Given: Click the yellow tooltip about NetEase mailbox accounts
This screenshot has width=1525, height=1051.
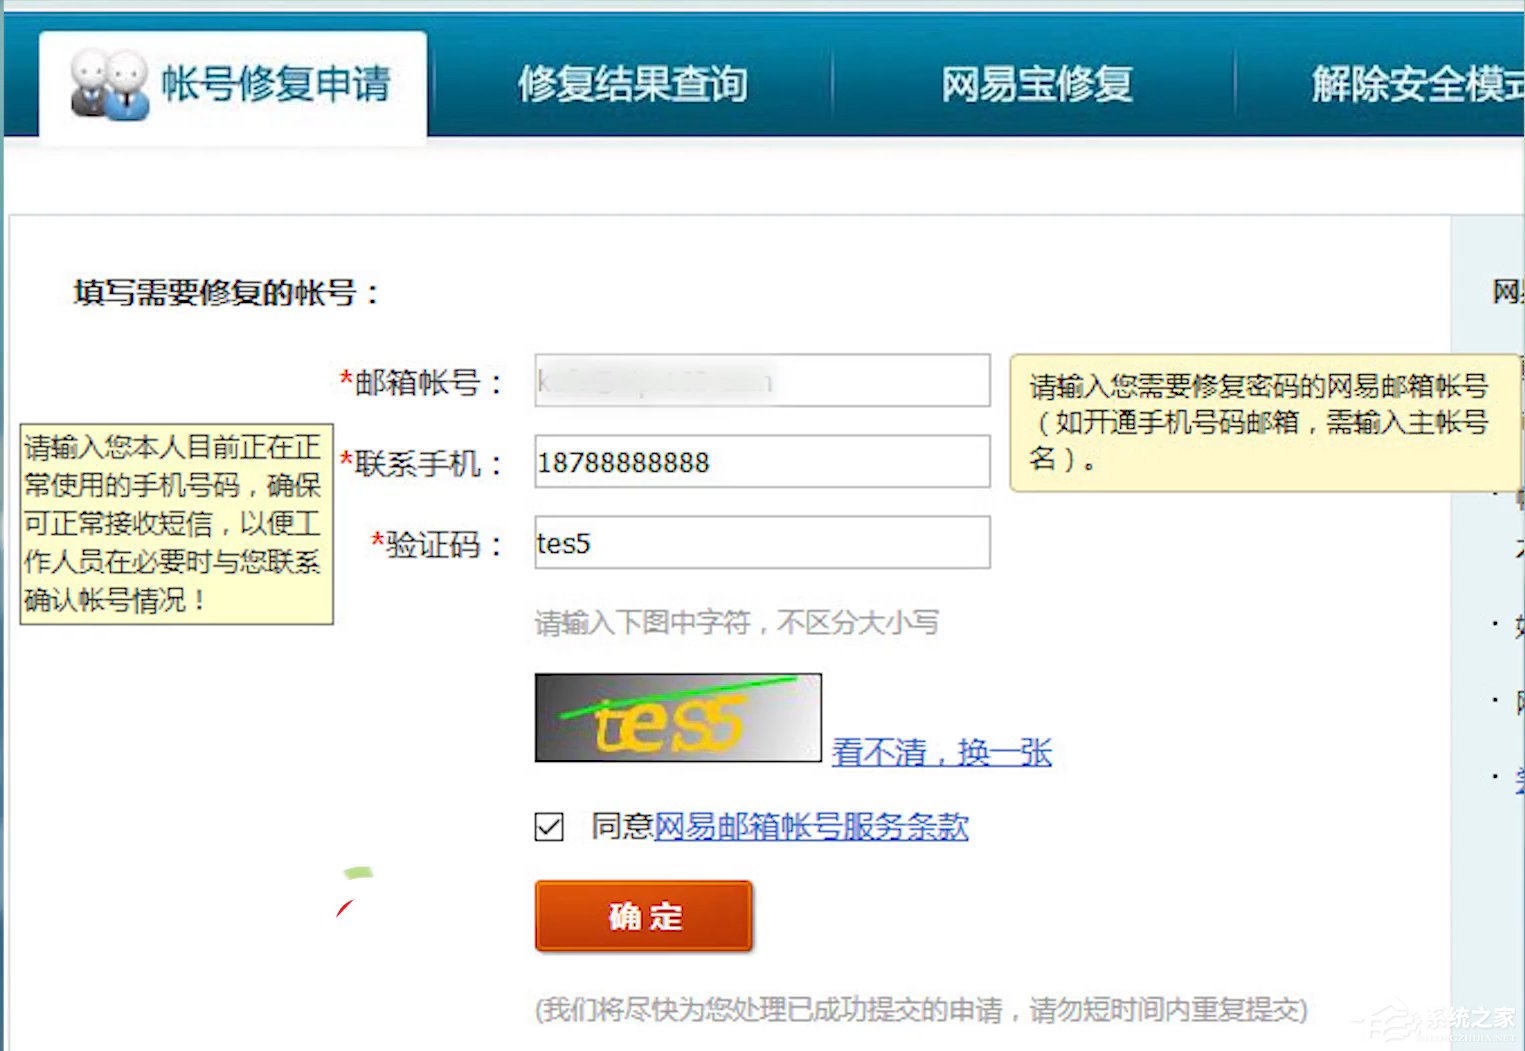Looking at the screenshot, I should click(x=1258, y=423).
